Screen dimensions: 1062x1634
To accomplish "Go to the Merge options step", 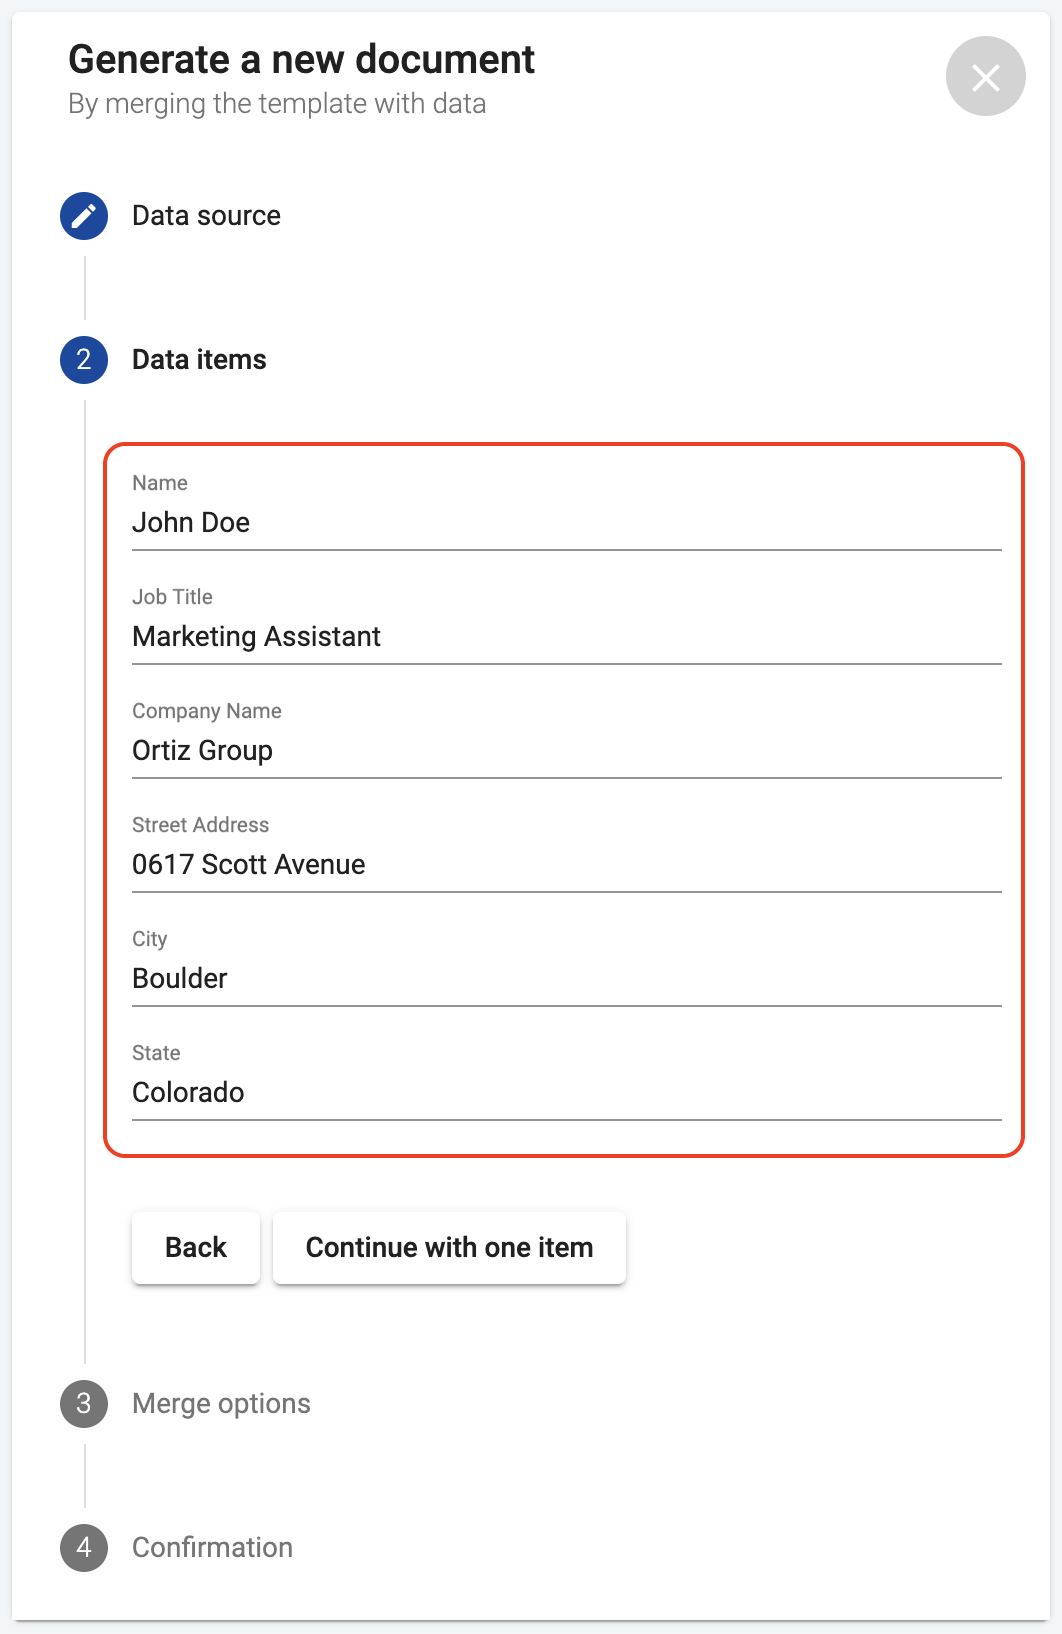I will click(x=221, y=1404).
